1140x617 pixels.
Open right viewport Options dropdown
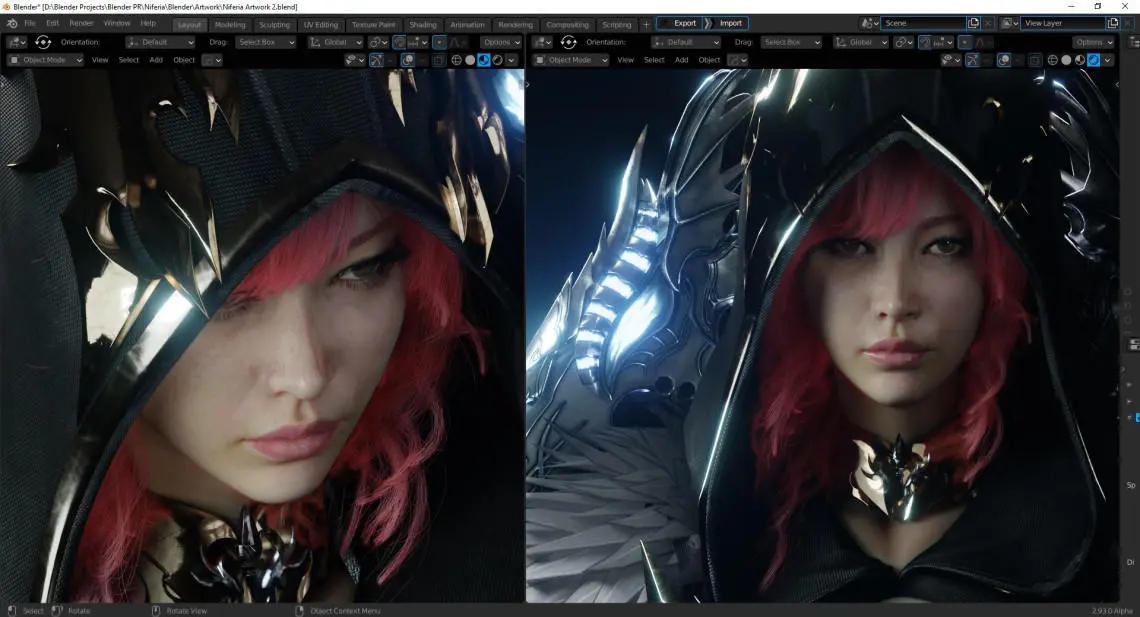coord(1093,42)
